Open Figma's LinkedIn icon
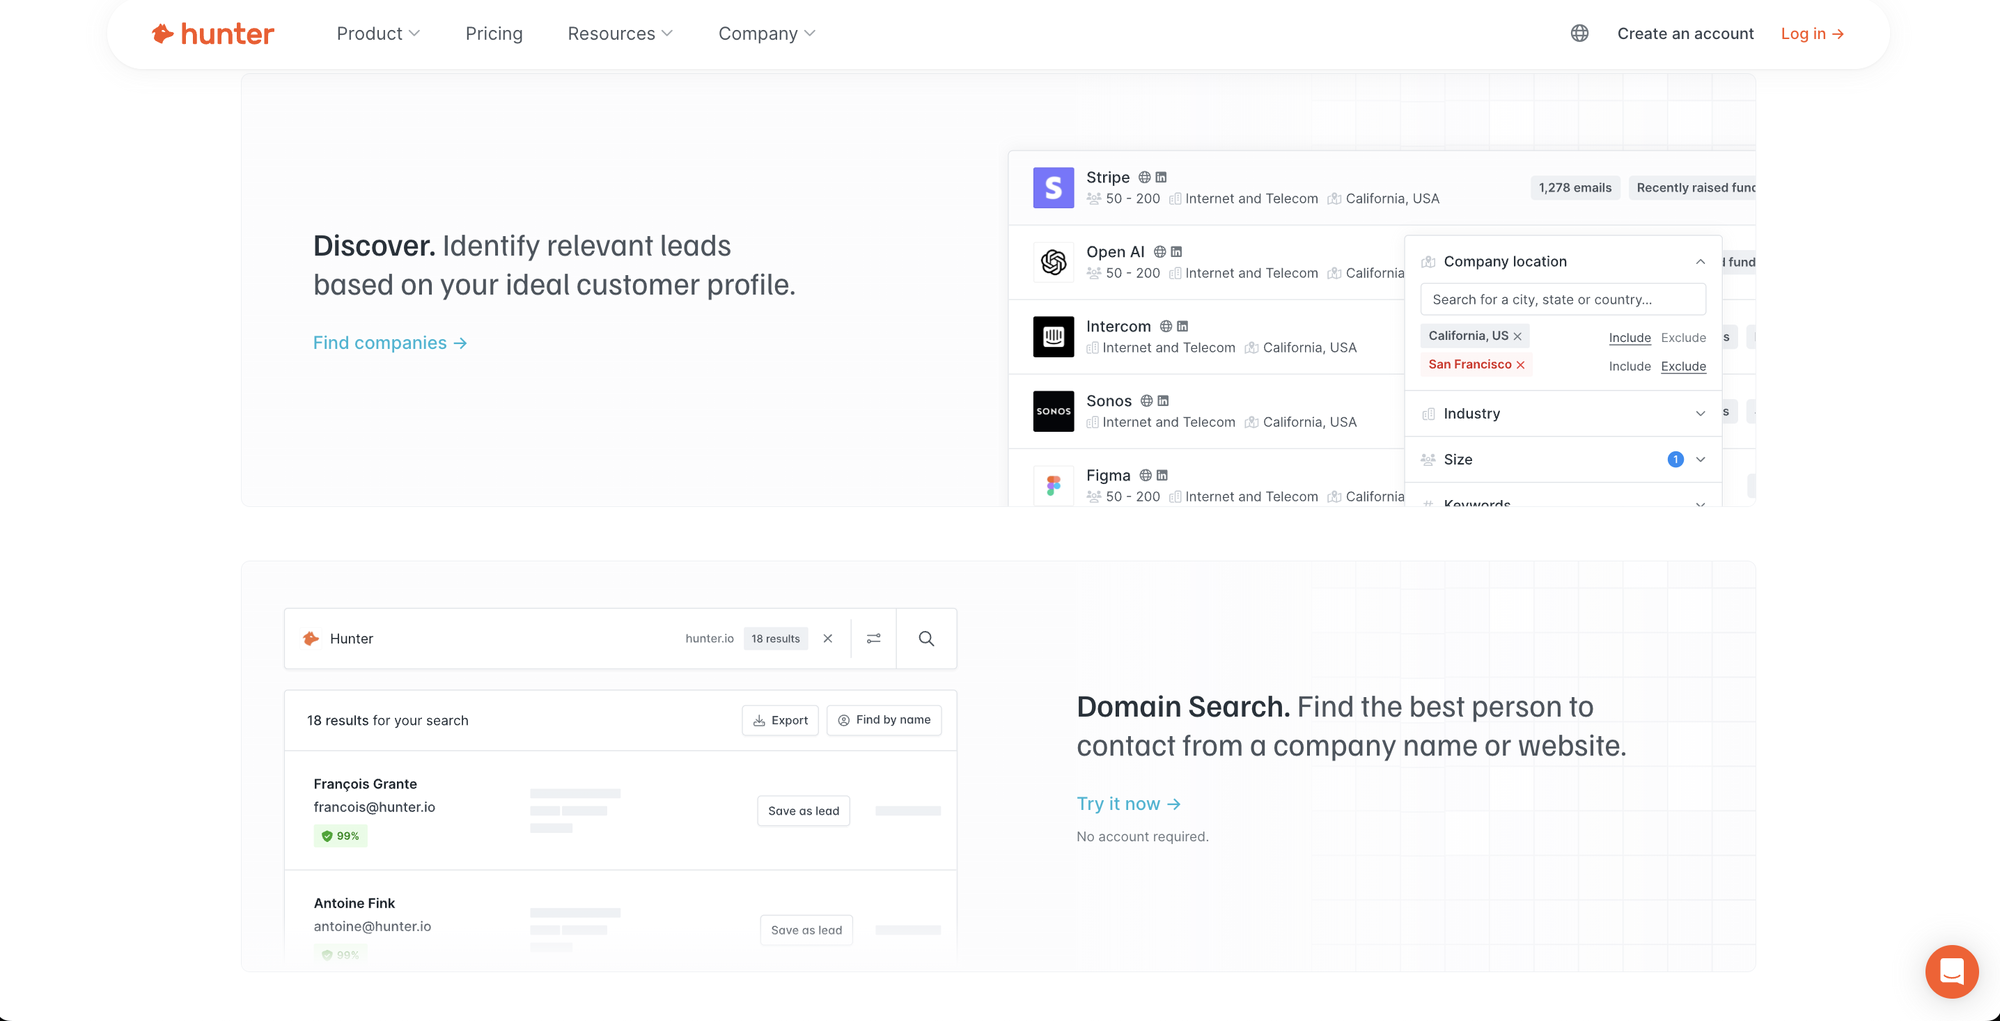Image resolution: width=2000 pixels, height=1021 pixels. (1162, 475)
